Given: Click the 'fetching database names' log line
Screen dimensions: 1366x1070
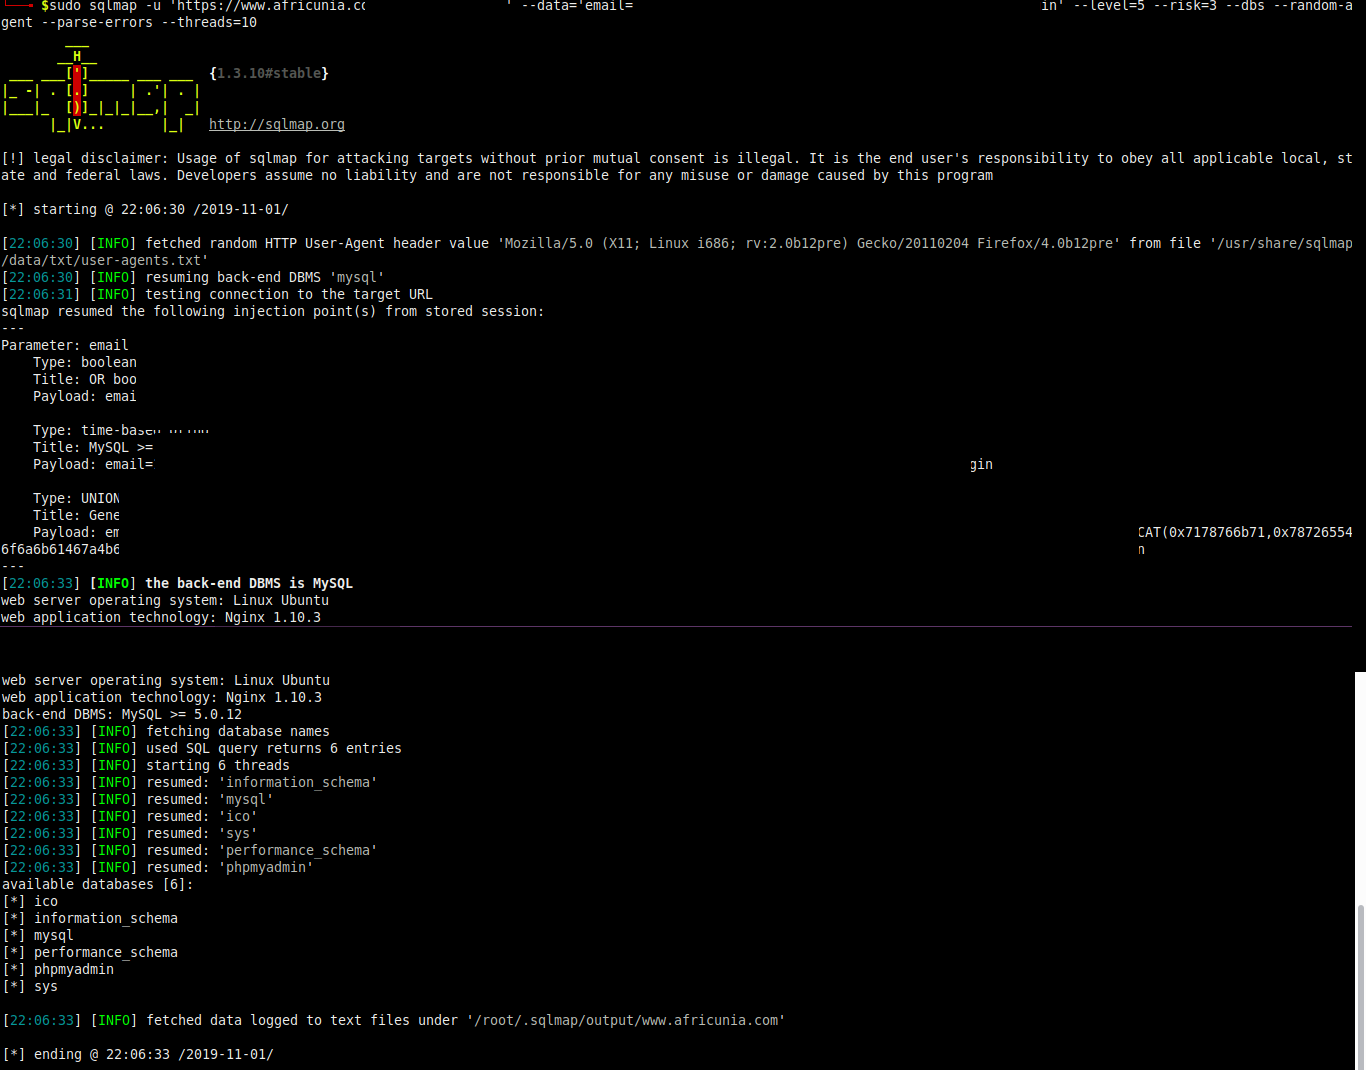Looking at the screenshot, I should click(166, 731).
